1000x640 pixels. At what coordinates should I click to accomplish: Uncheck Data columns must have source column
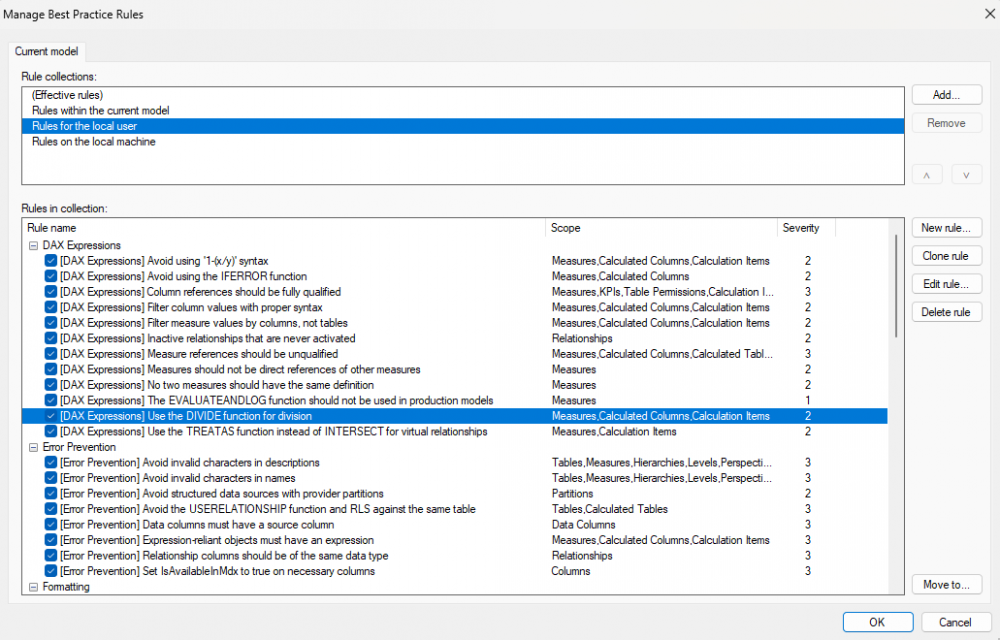pos(51,525)
